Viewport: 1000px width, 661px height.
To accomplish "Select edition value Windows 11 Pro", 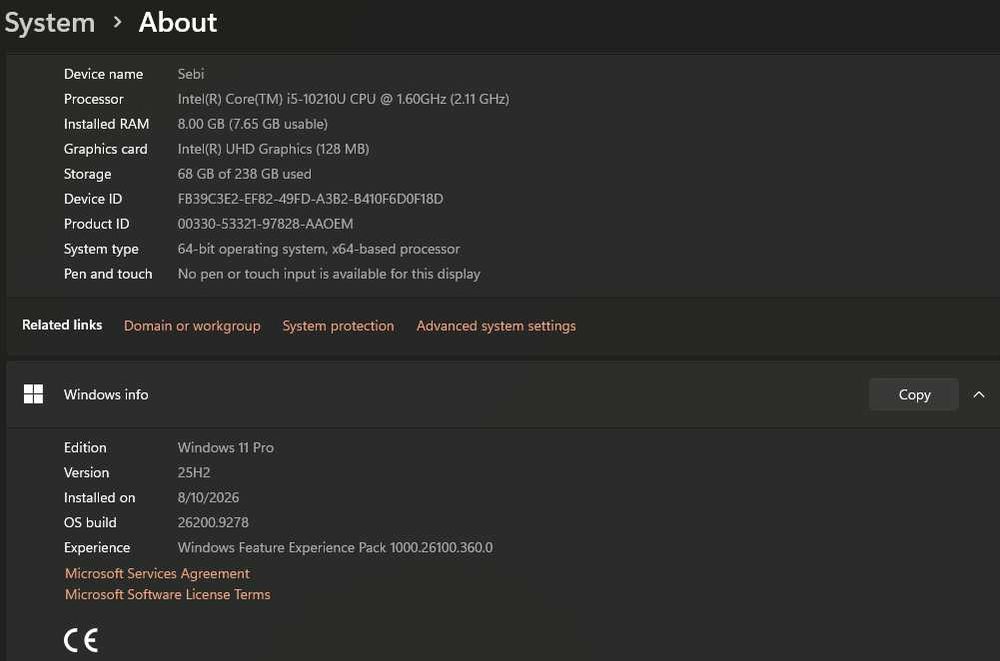I will [226, 448].
